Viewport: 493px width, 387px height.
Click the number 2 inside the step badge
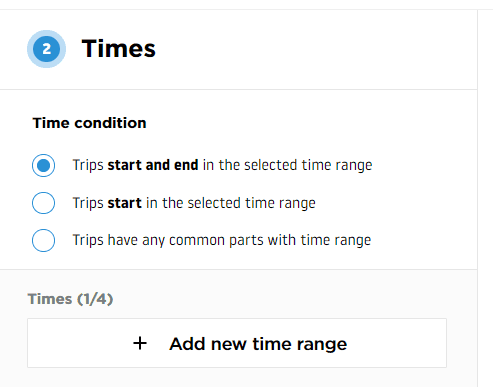coord(47,49)
